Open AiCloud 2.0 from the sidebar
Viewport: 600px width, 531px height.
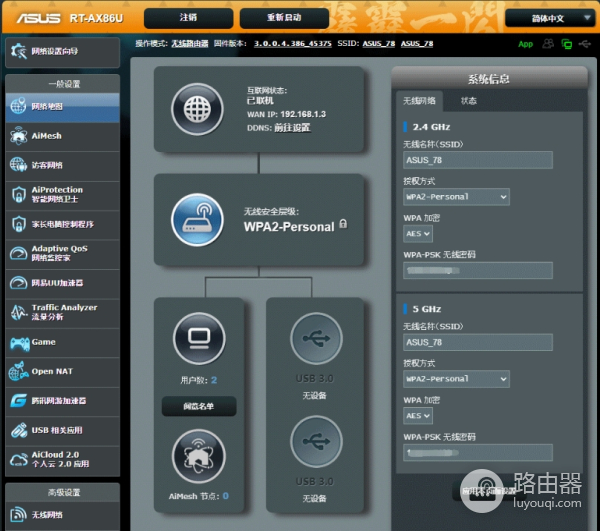(x=62, y=459)
